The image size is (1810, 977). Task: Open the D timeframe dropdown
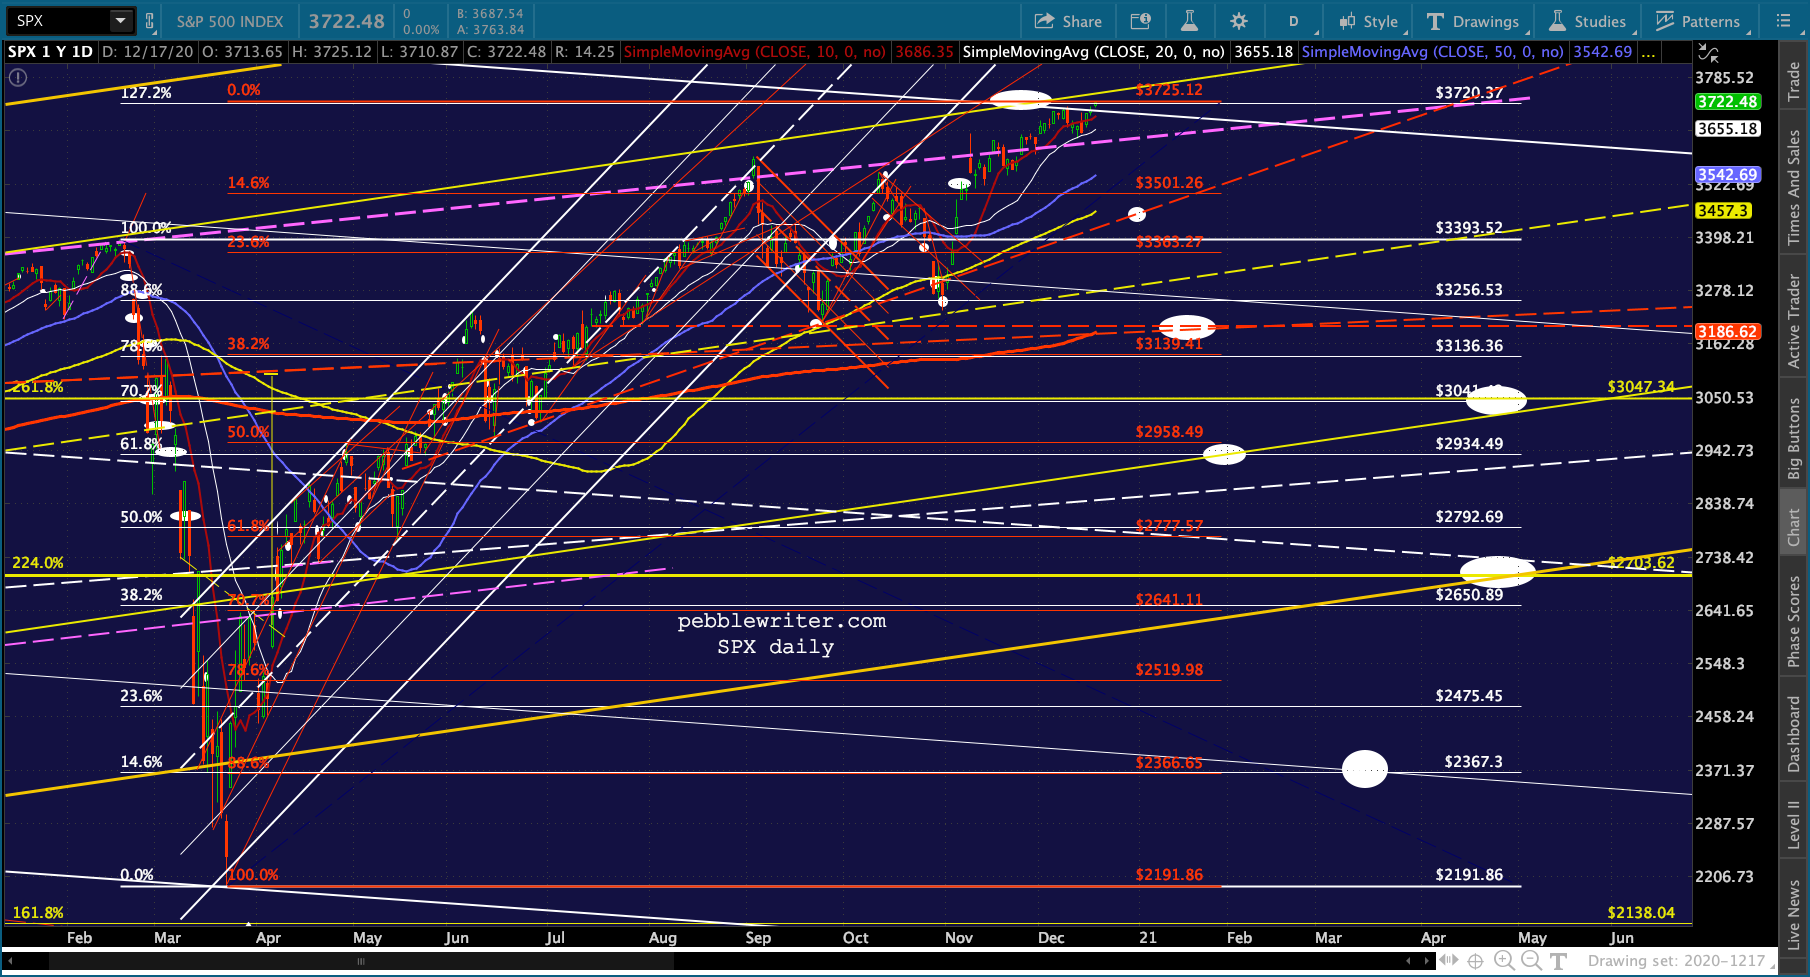1293,21
